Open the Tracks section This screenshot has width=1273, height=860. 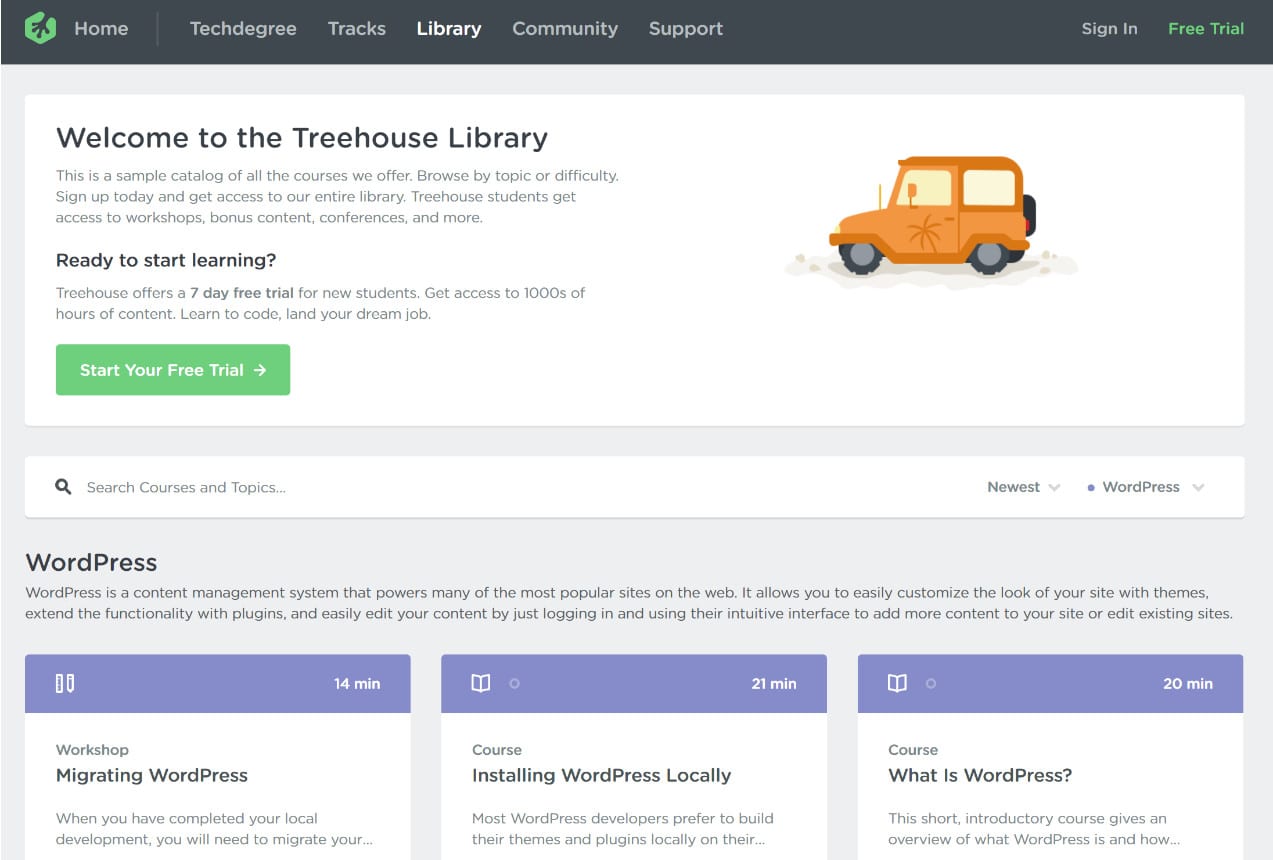point(356,29)
